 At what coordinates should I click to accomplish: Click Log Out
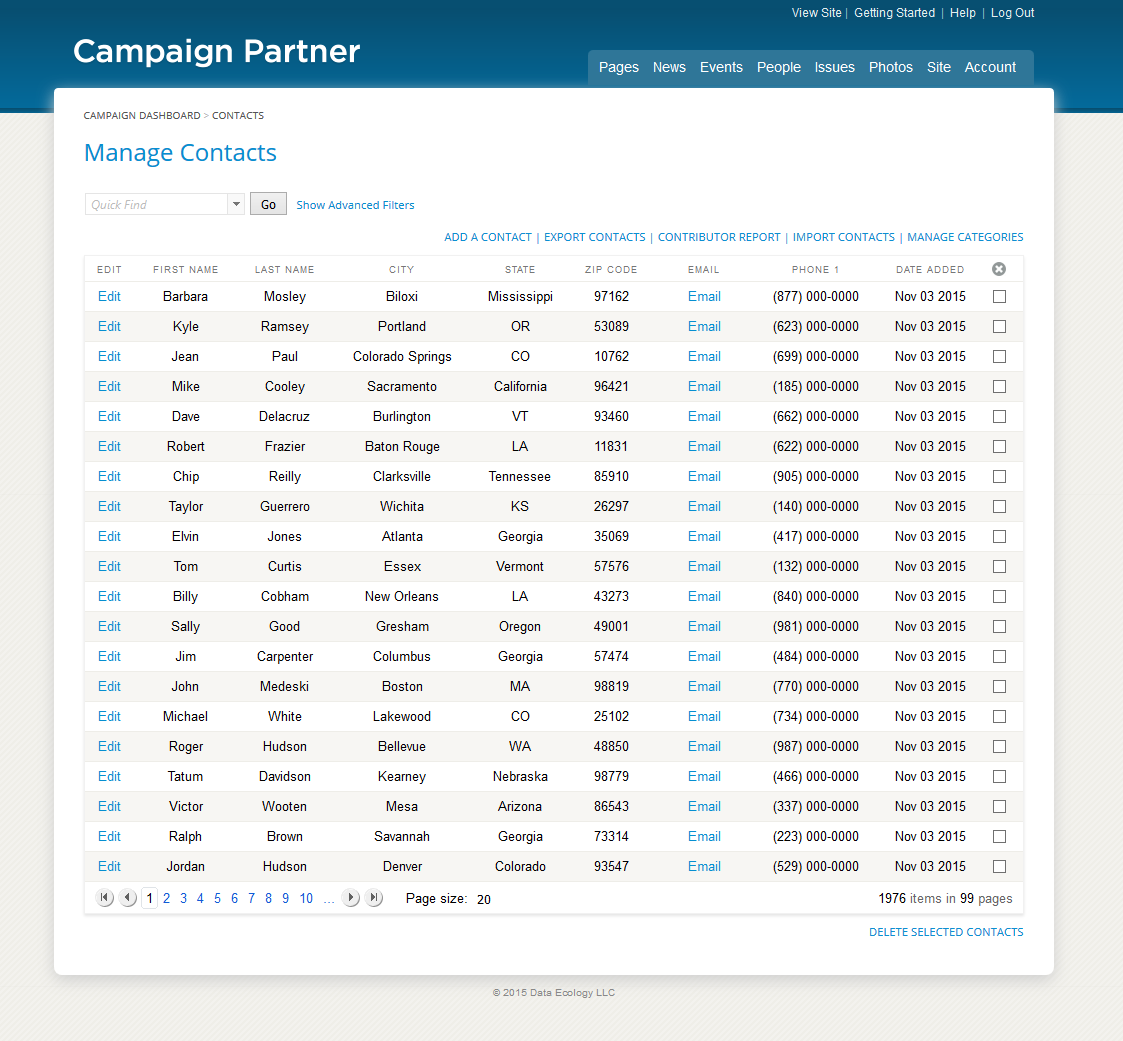pyautogui.click(x=1013, y=13)
